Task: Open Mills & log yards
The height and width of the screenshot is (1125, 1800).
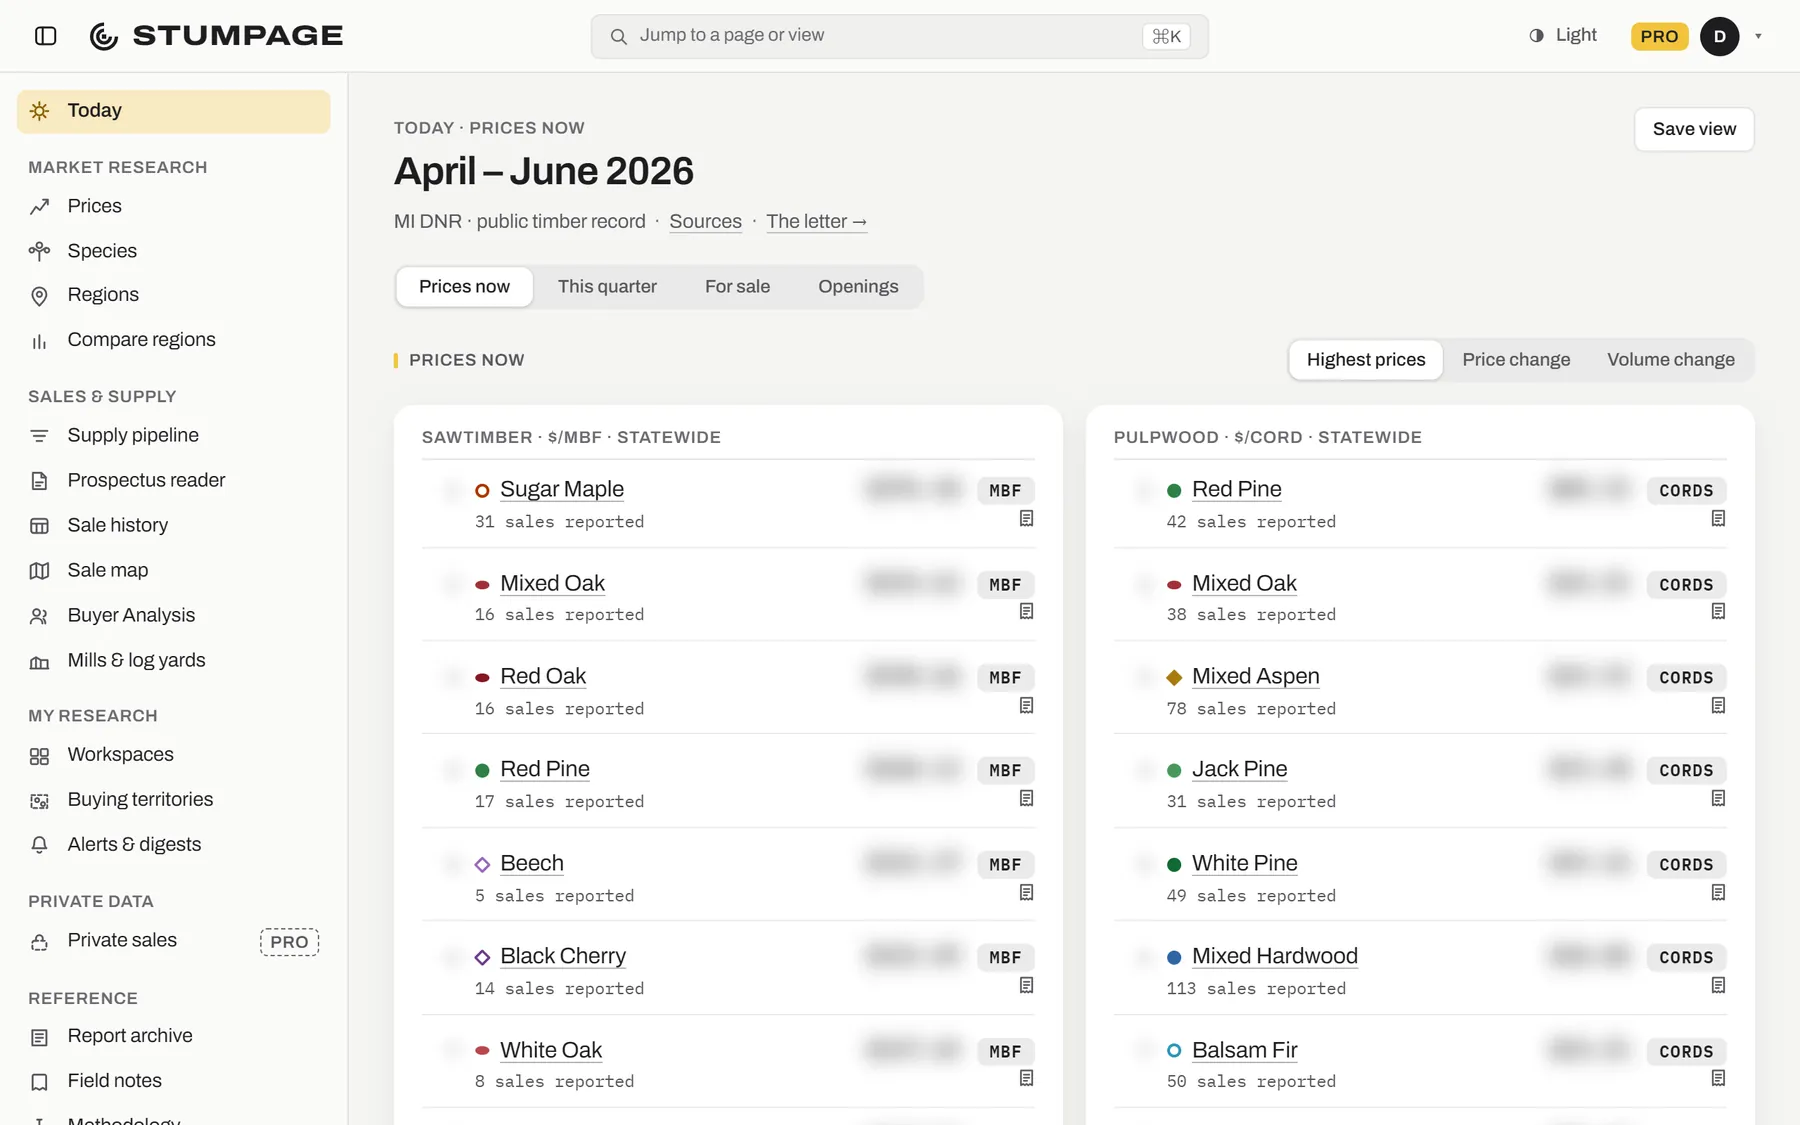Action: coord(174,660)
